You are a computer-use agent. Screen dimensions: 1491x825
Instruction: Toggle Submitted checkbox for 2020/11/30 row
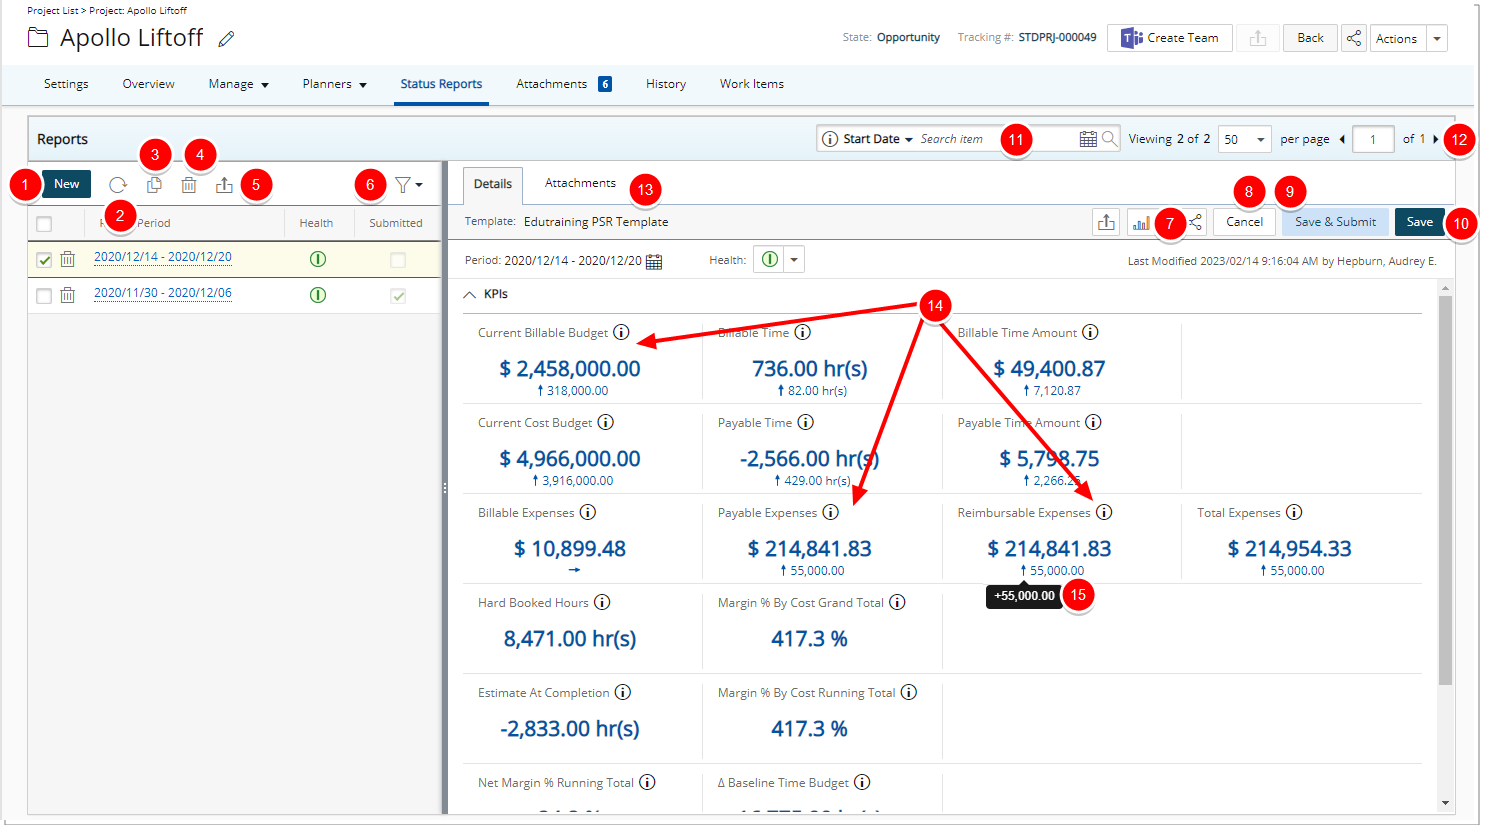pos(398,296)
